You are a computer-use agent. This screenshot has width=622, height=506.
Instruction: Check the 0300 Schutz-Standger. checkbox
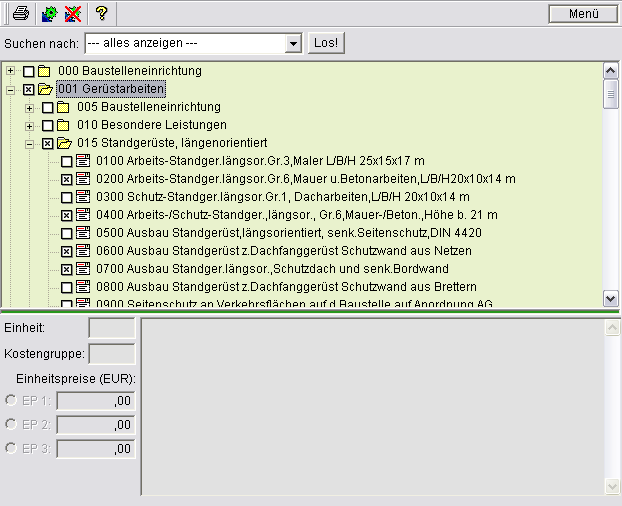(67, 197)
